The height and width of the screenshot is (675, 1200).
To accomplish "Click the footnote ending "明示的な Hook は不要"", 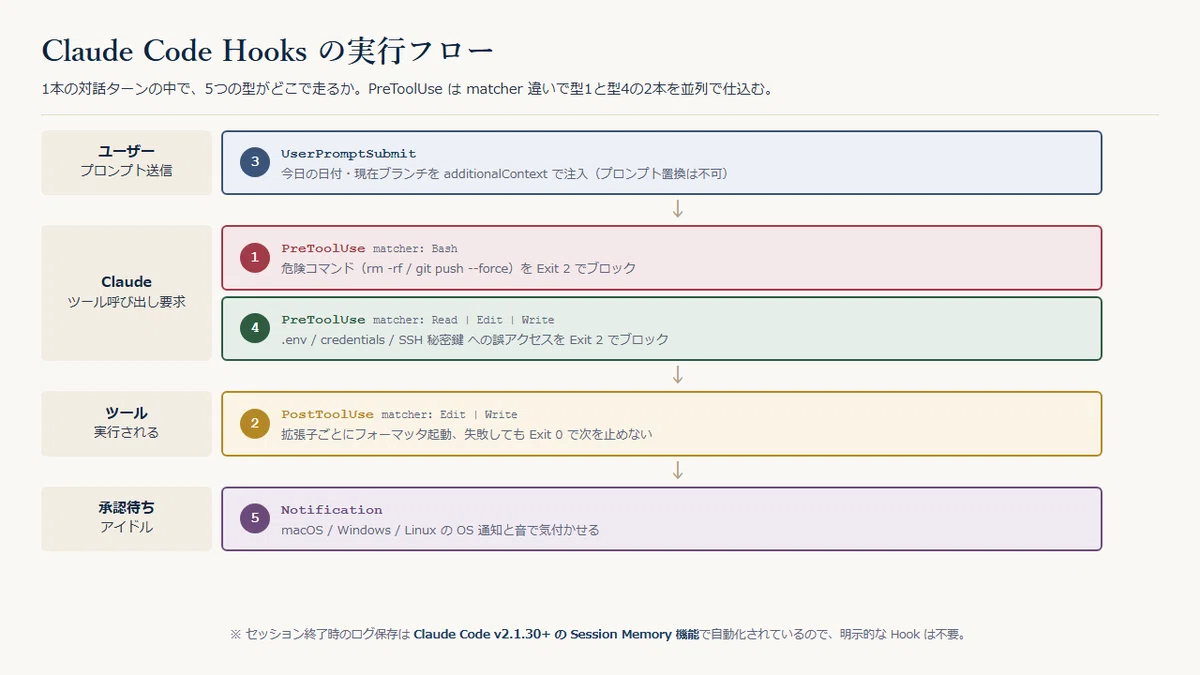I will 599,634.
